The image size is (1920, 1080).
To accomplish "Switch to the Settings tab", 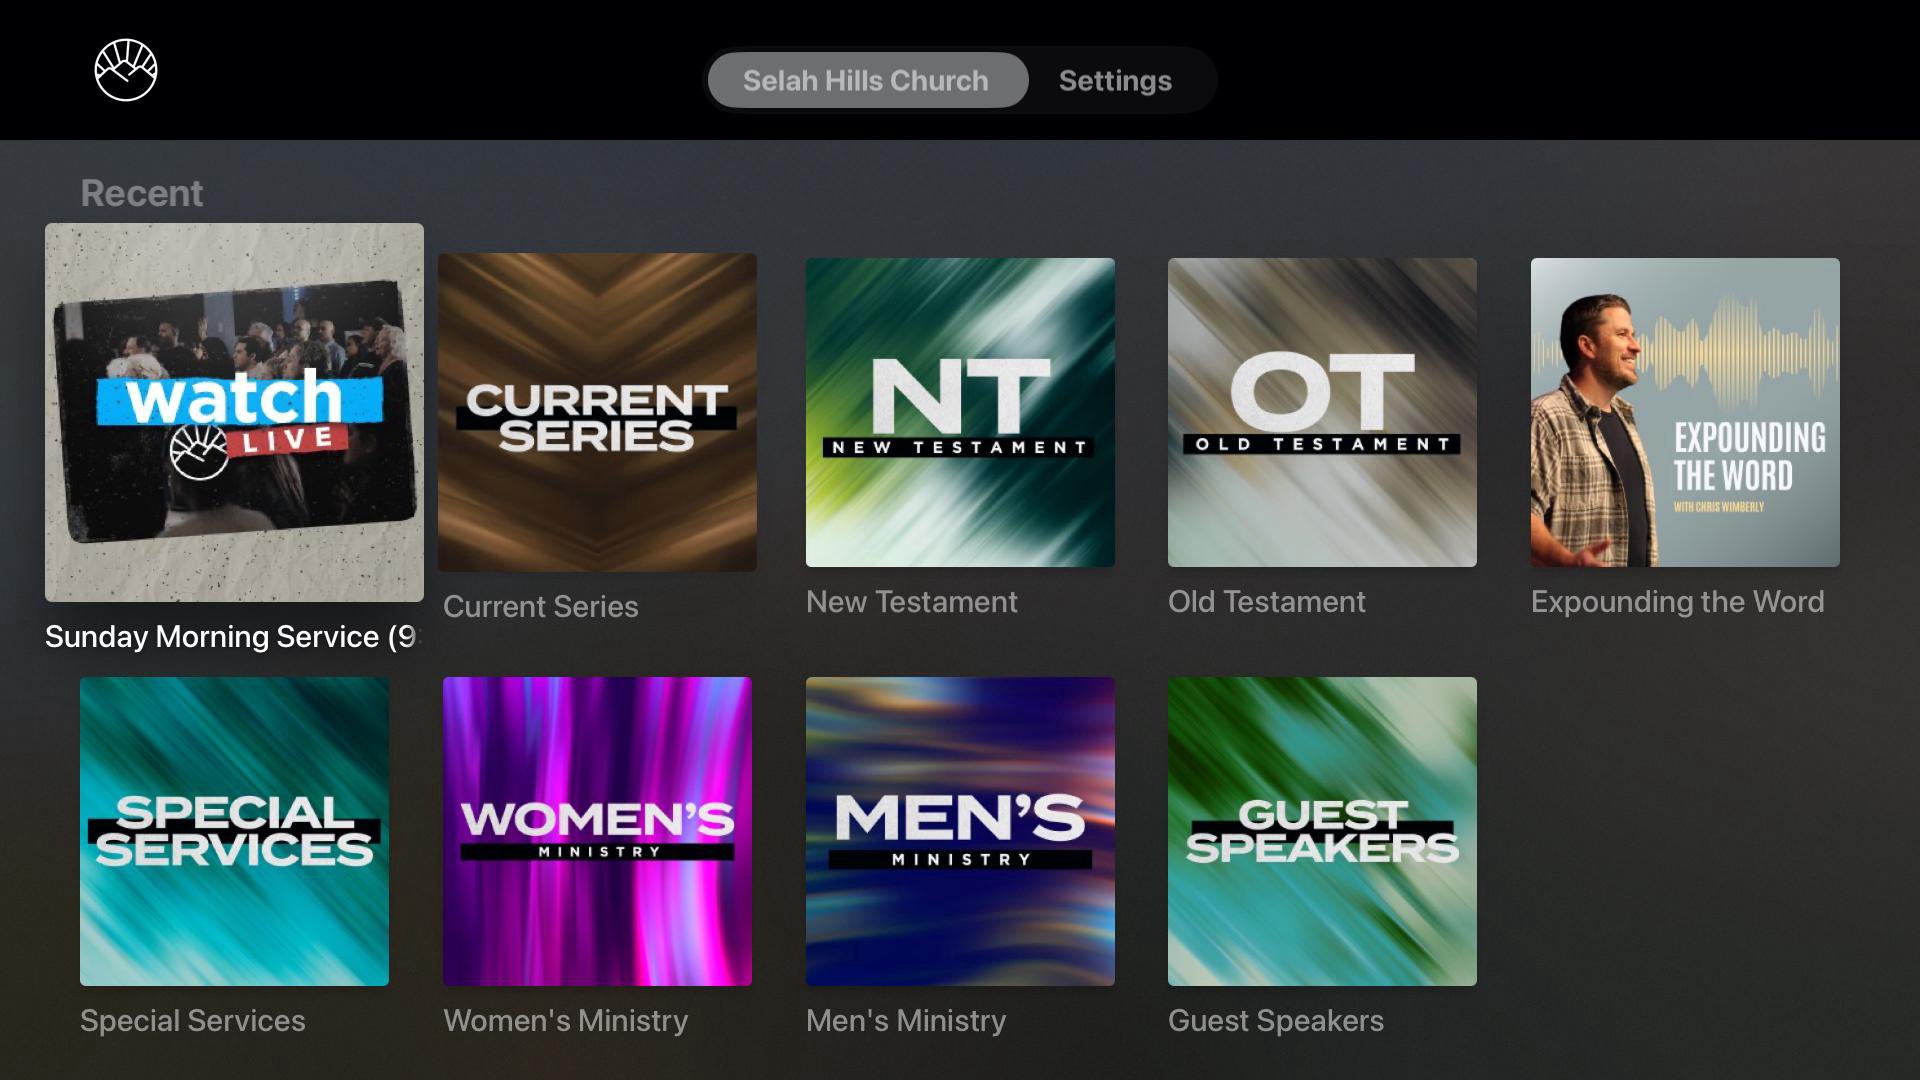I will coord(1114,80).
